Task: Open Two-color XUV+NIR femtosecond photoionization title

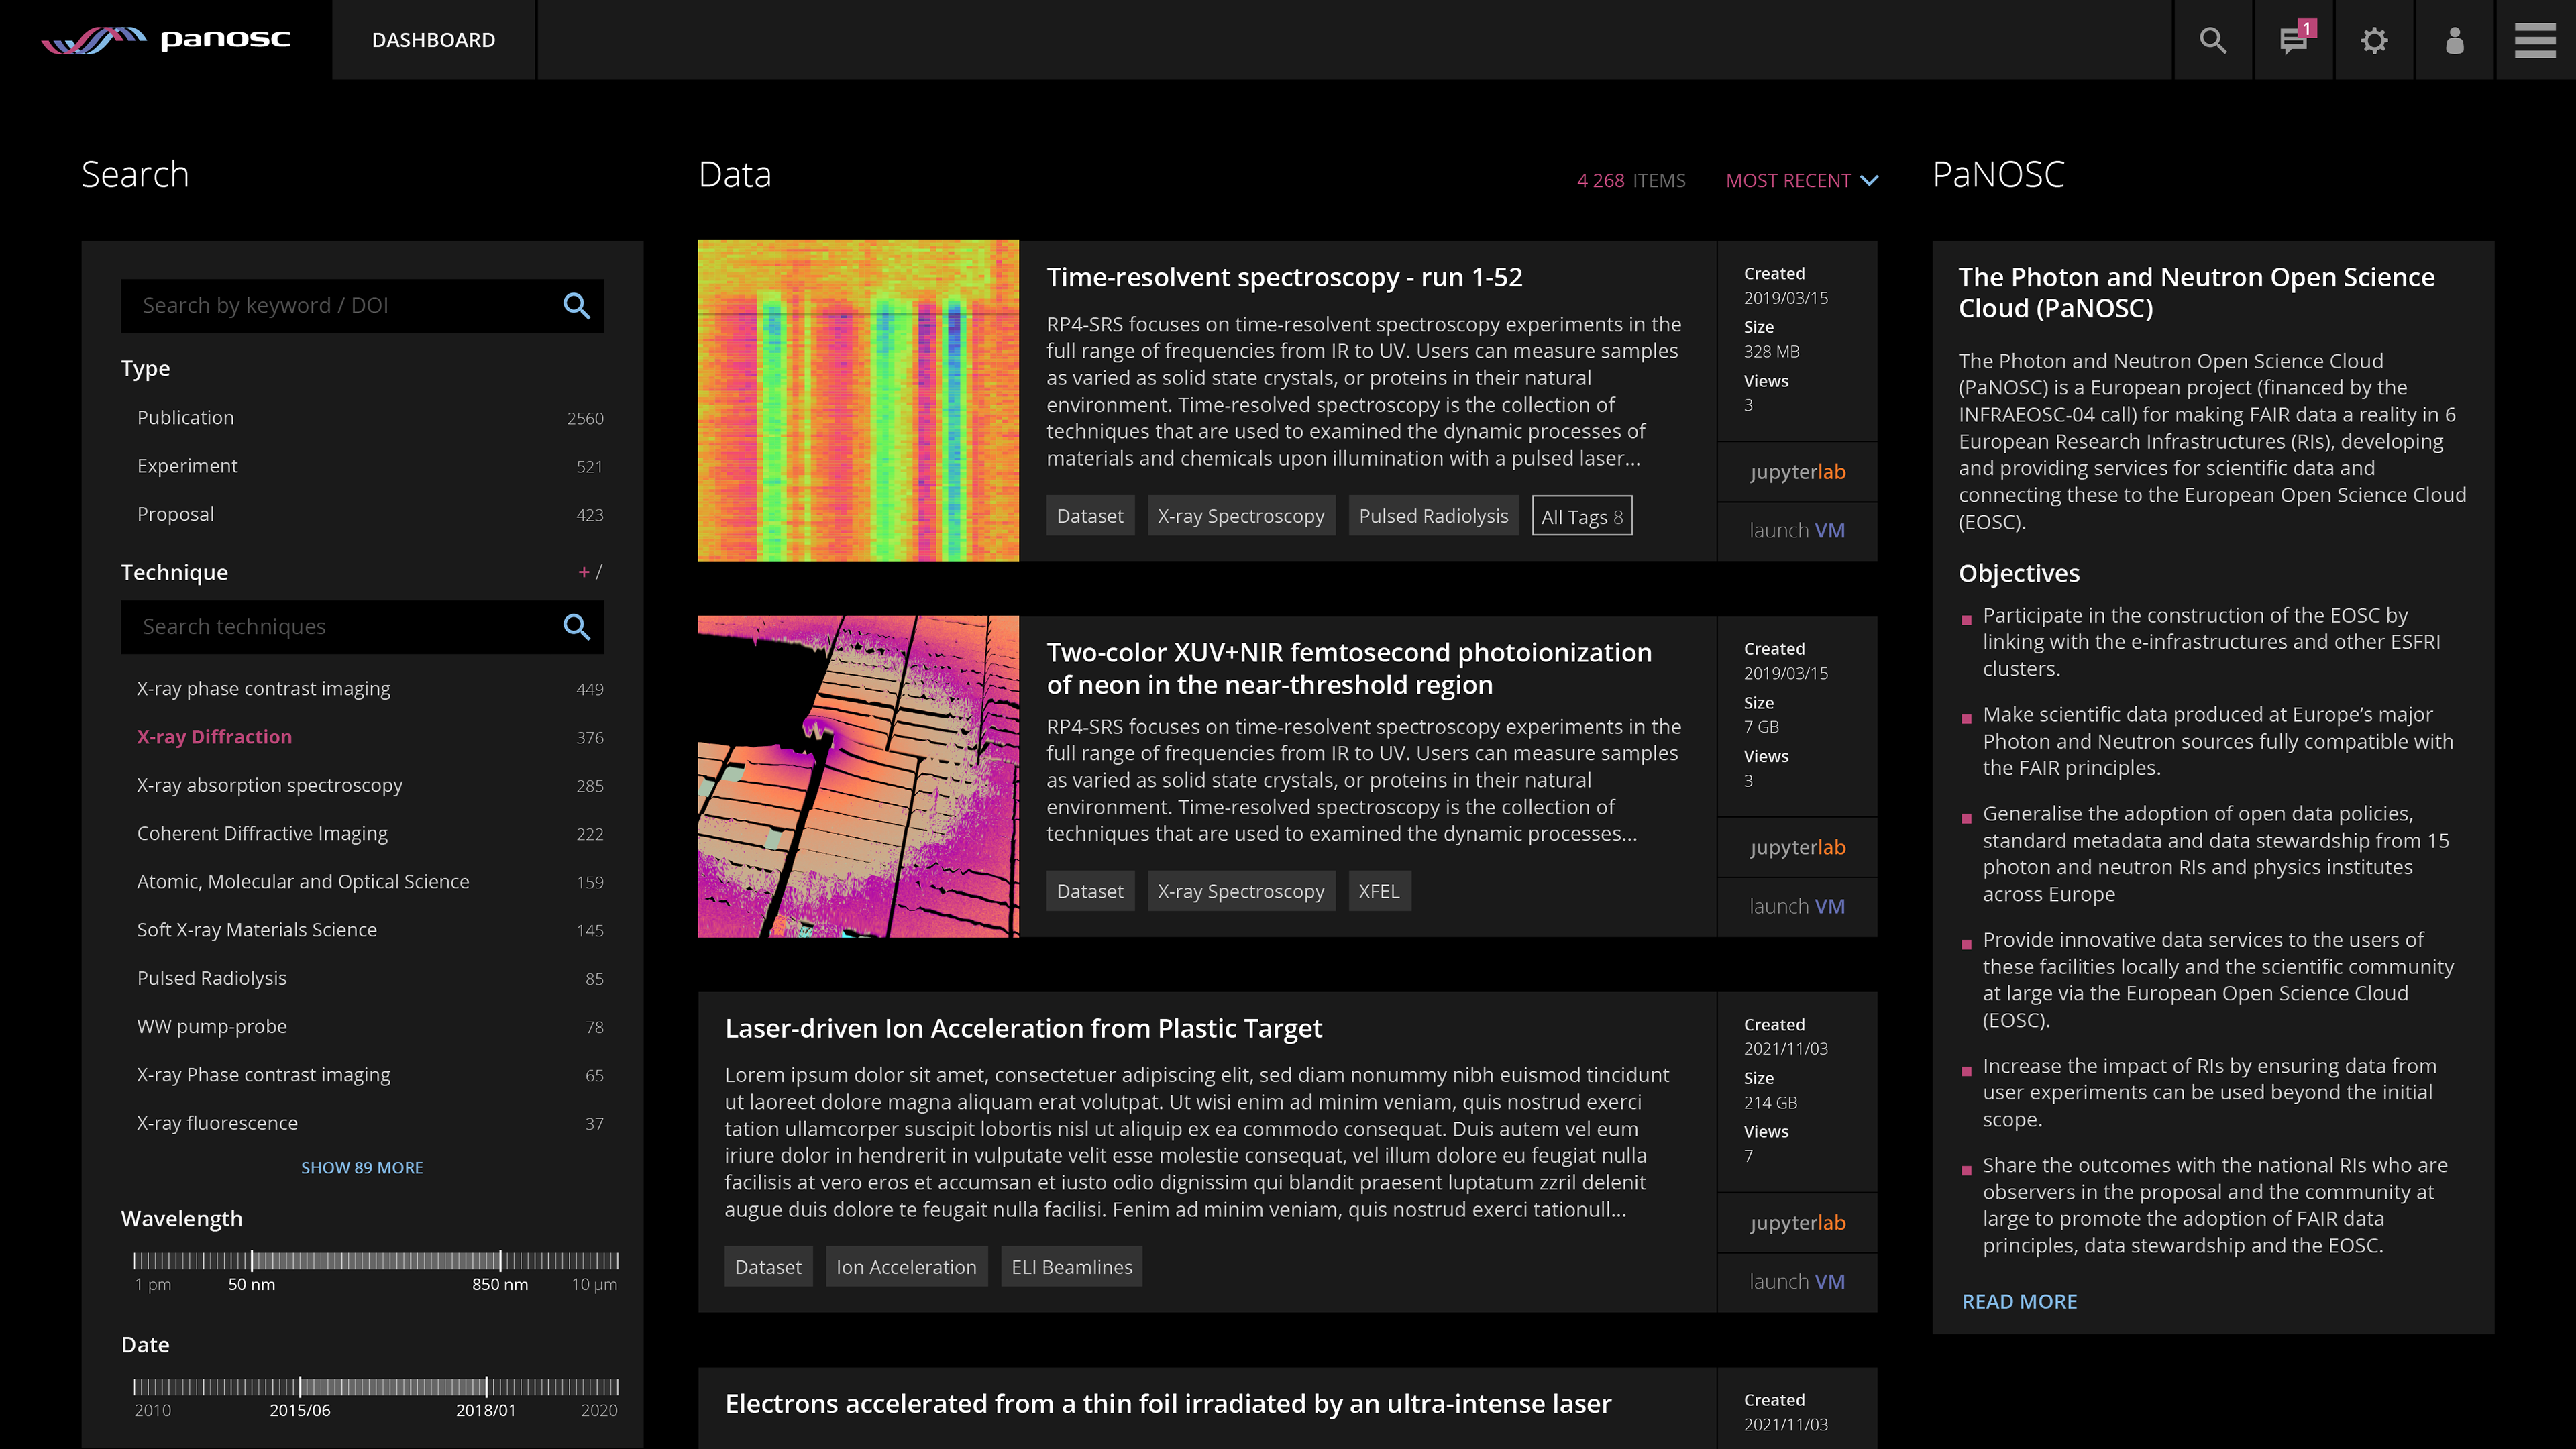Action: point(1349,669)
